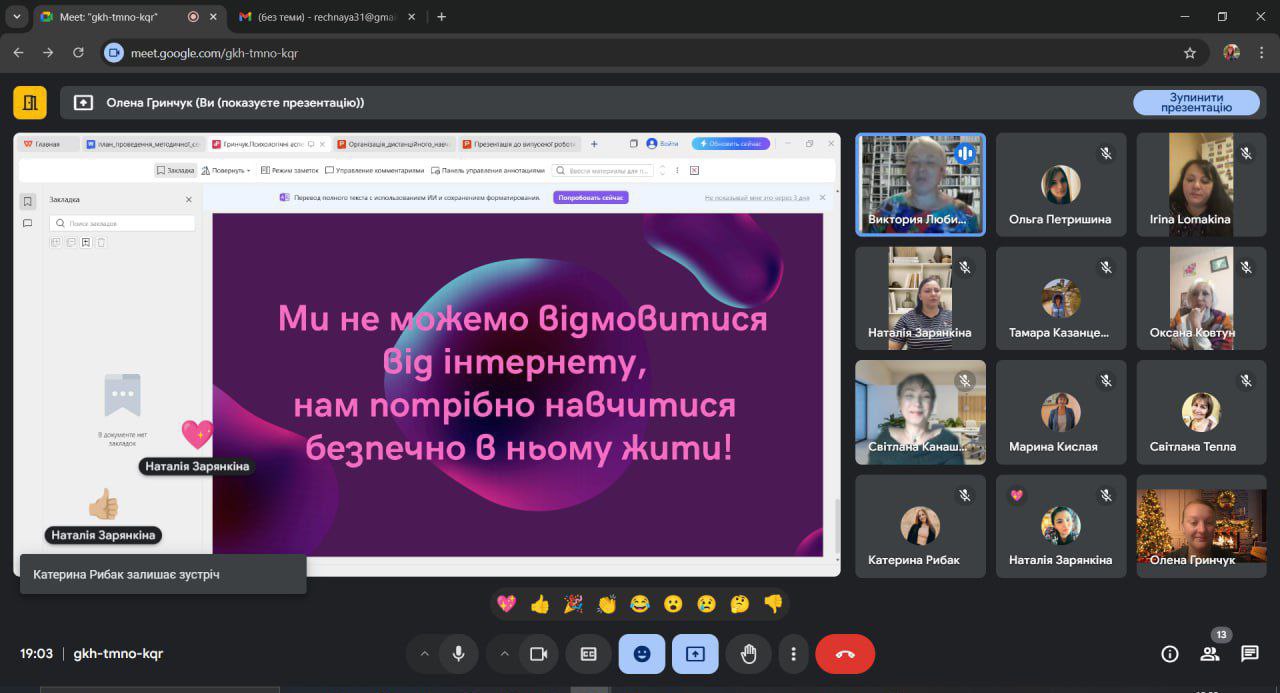Viewport: 1280px width, 693px height.
Task: Open Chrome's three-dot menu
Action: [1262, 53]
